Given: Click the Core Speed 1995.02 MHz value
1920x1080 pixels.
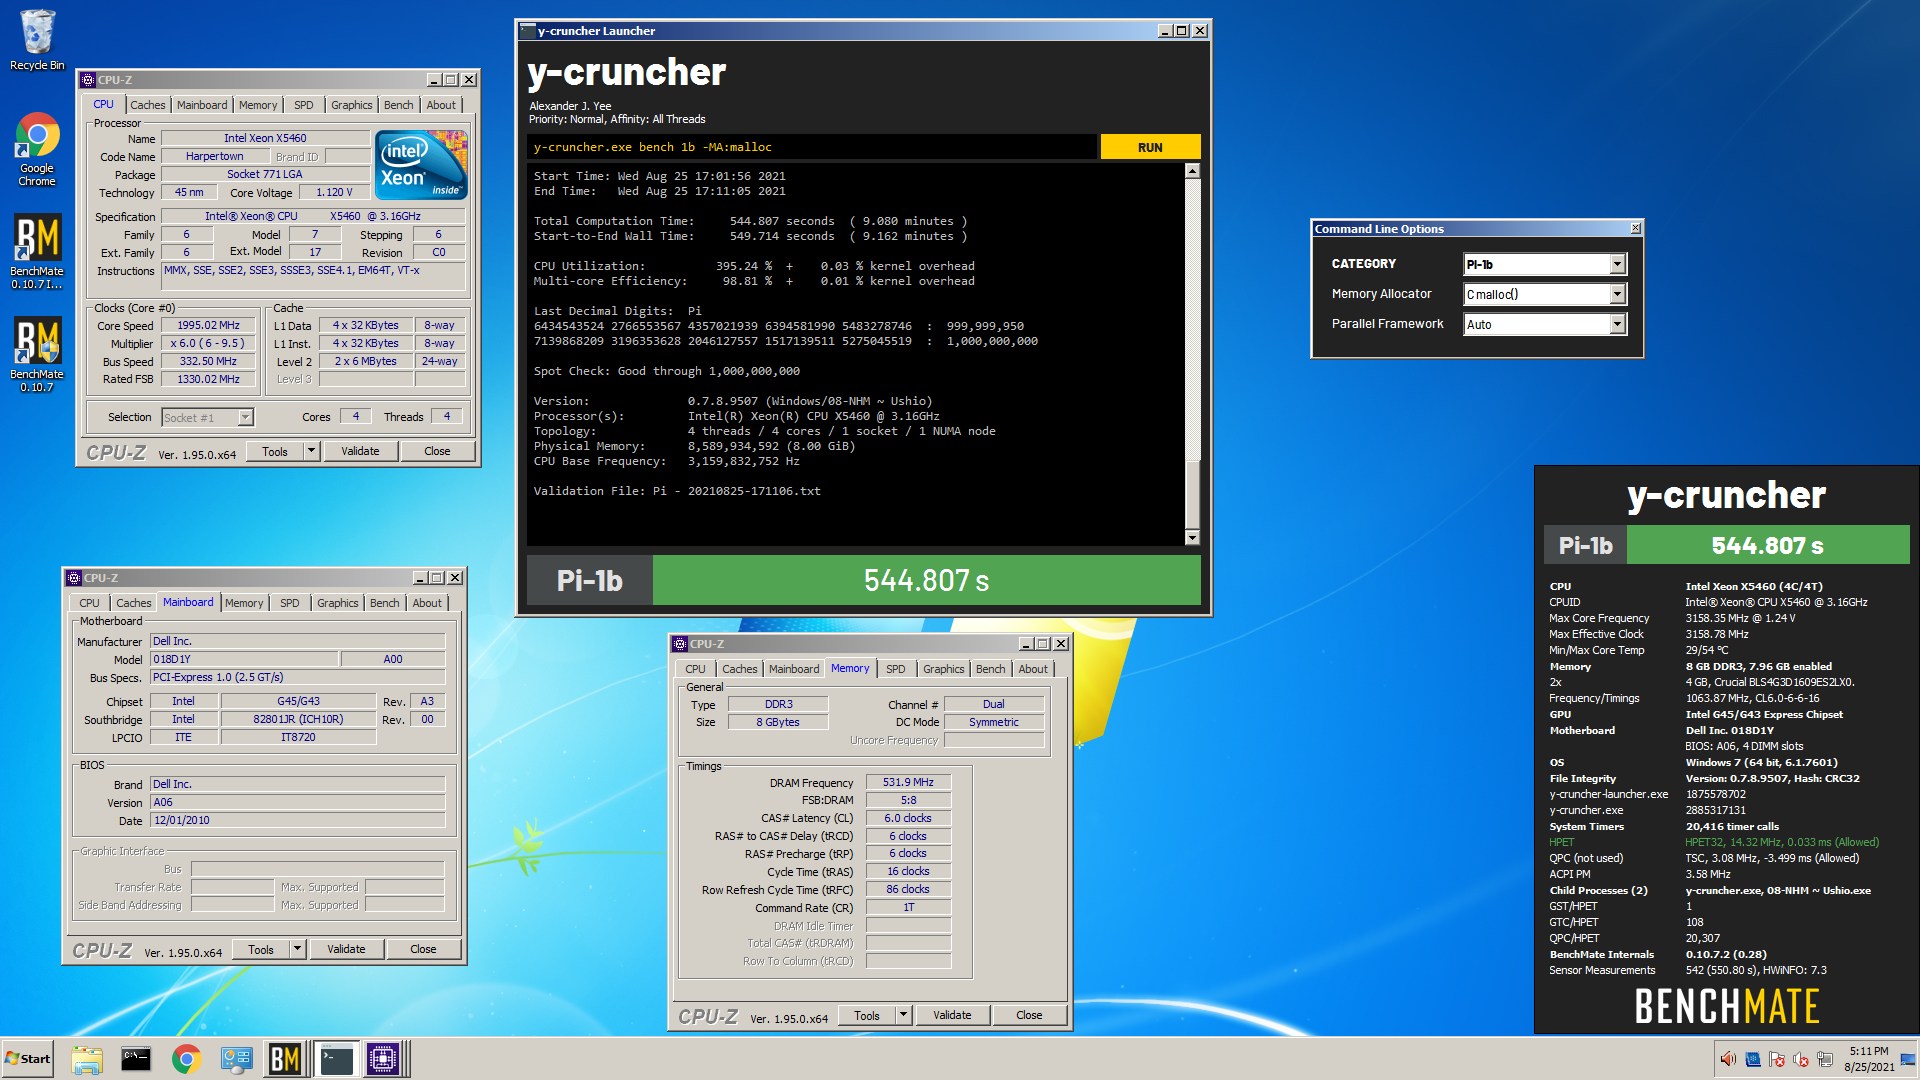Looking at the screenshot, I should click(208, 326).
